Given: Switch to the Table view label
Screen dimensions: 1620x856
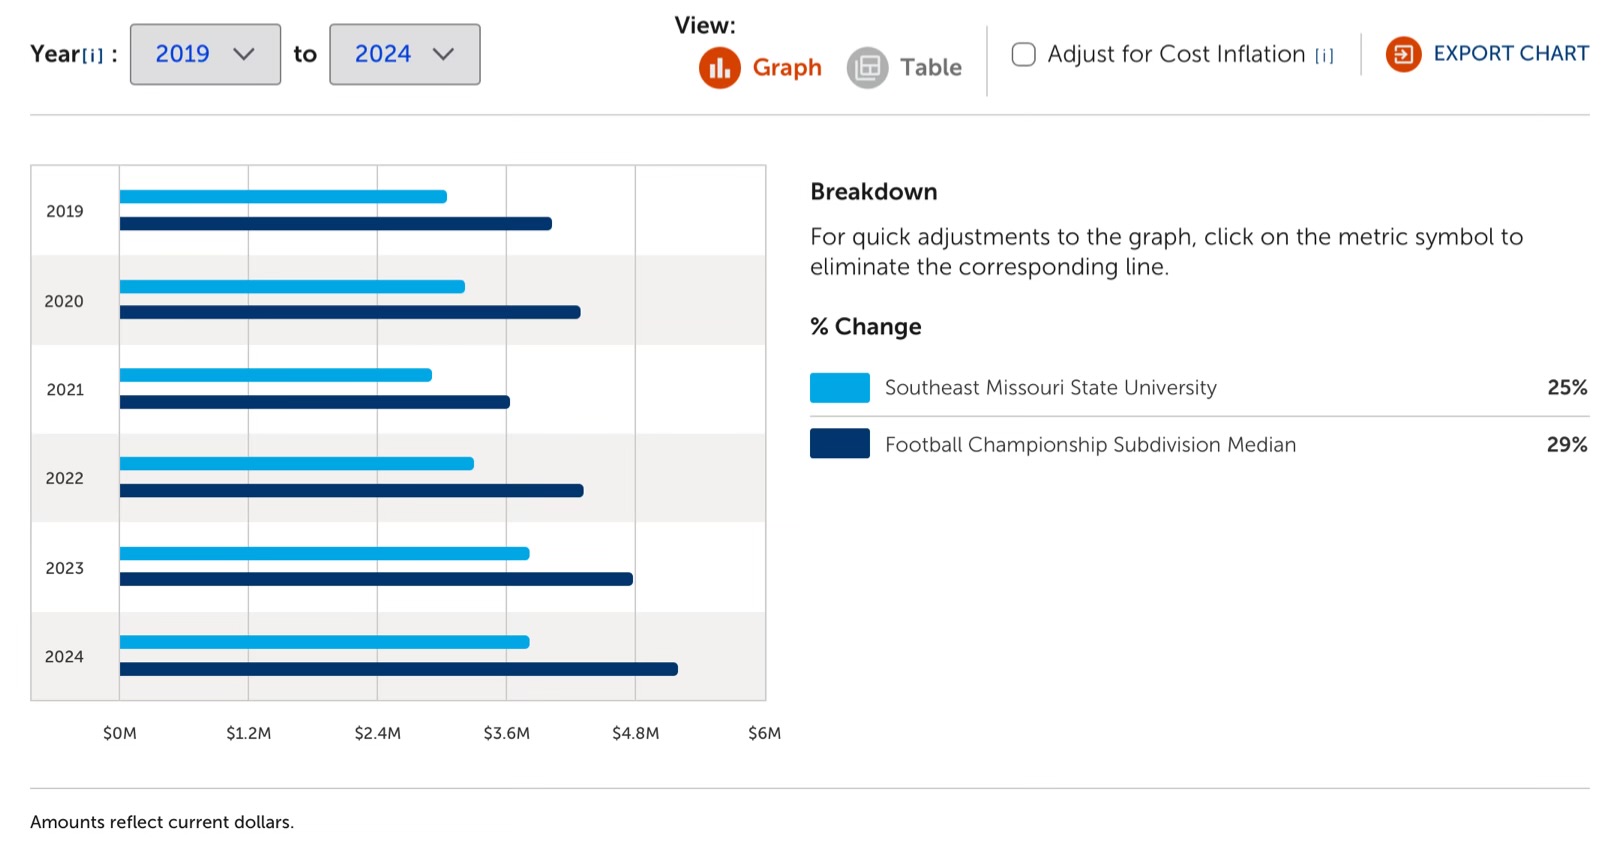Looking at the screenshot, I should pyautogui.click(x=930, y=68).
